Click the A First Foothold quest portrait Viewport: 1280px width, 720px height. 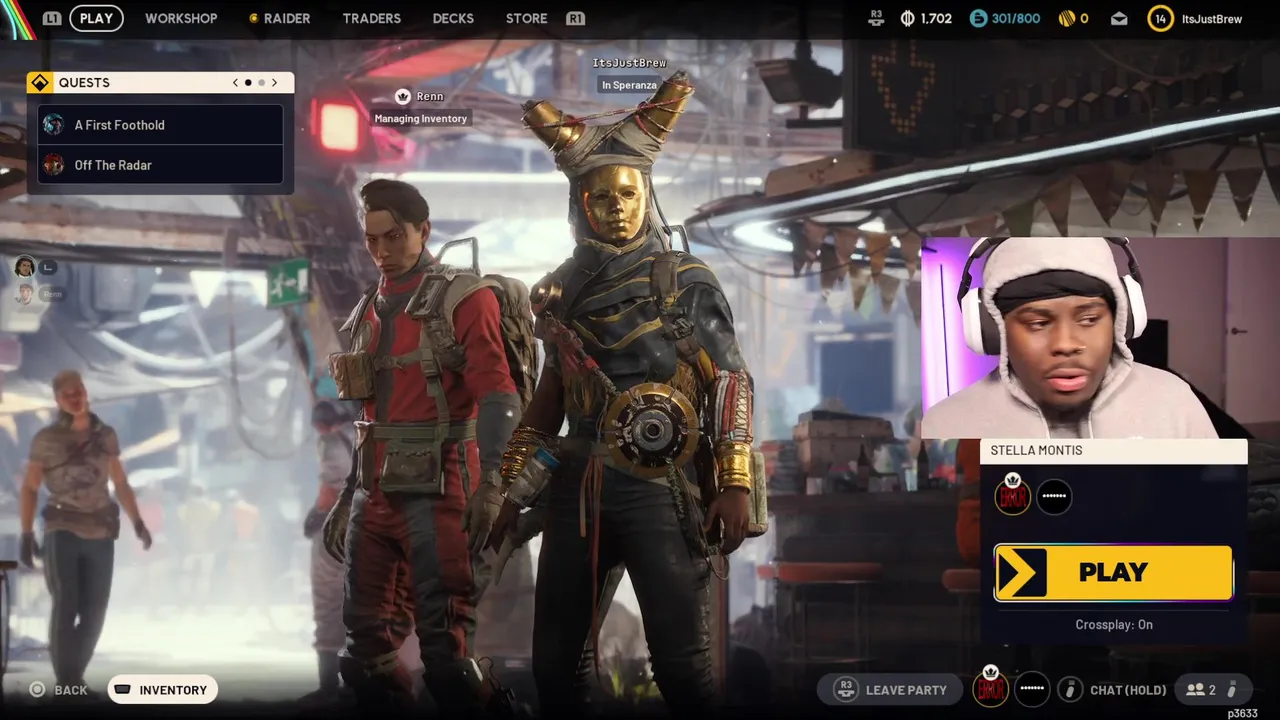pyautogui.click(x=53, y=125)
